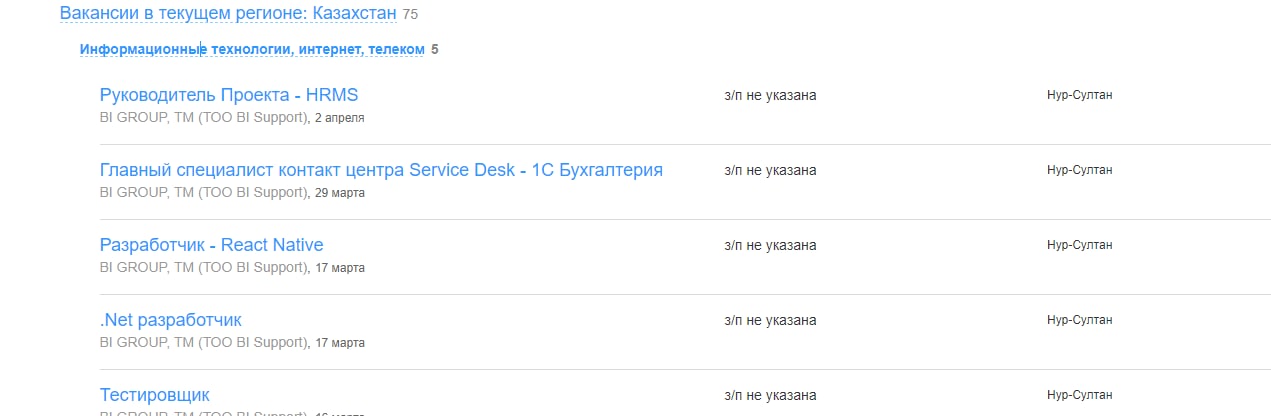
Task: Open the "Руководитель Проекта - HRMS" vacancy
Action: click(x=229, y=95)
